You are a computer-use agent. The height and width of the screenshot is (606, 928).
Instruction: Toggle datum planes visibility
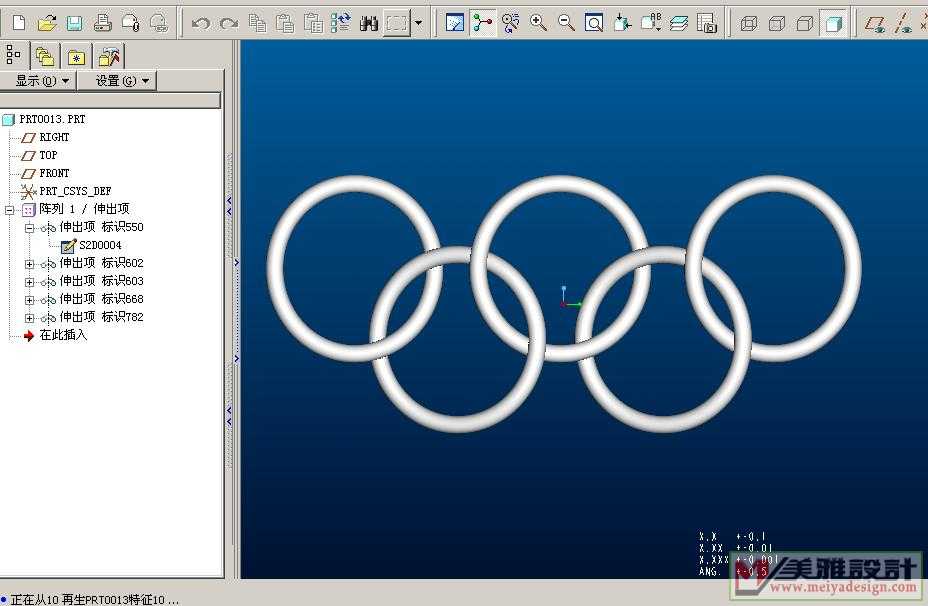pyautogui.click(x=874, y=23)
